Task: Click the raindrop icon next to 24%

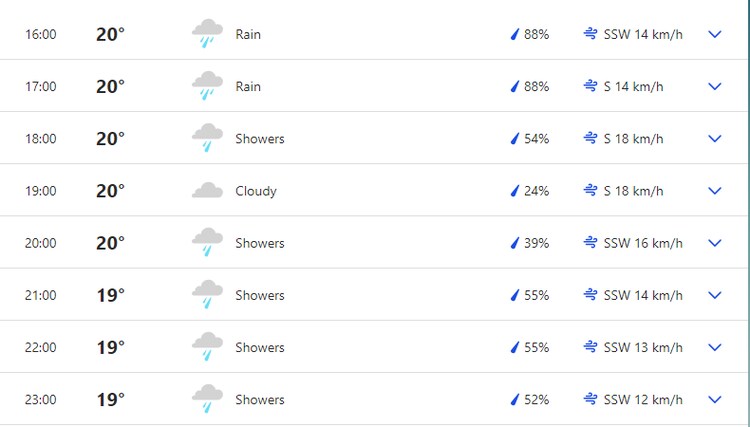Action: (515, 191)
